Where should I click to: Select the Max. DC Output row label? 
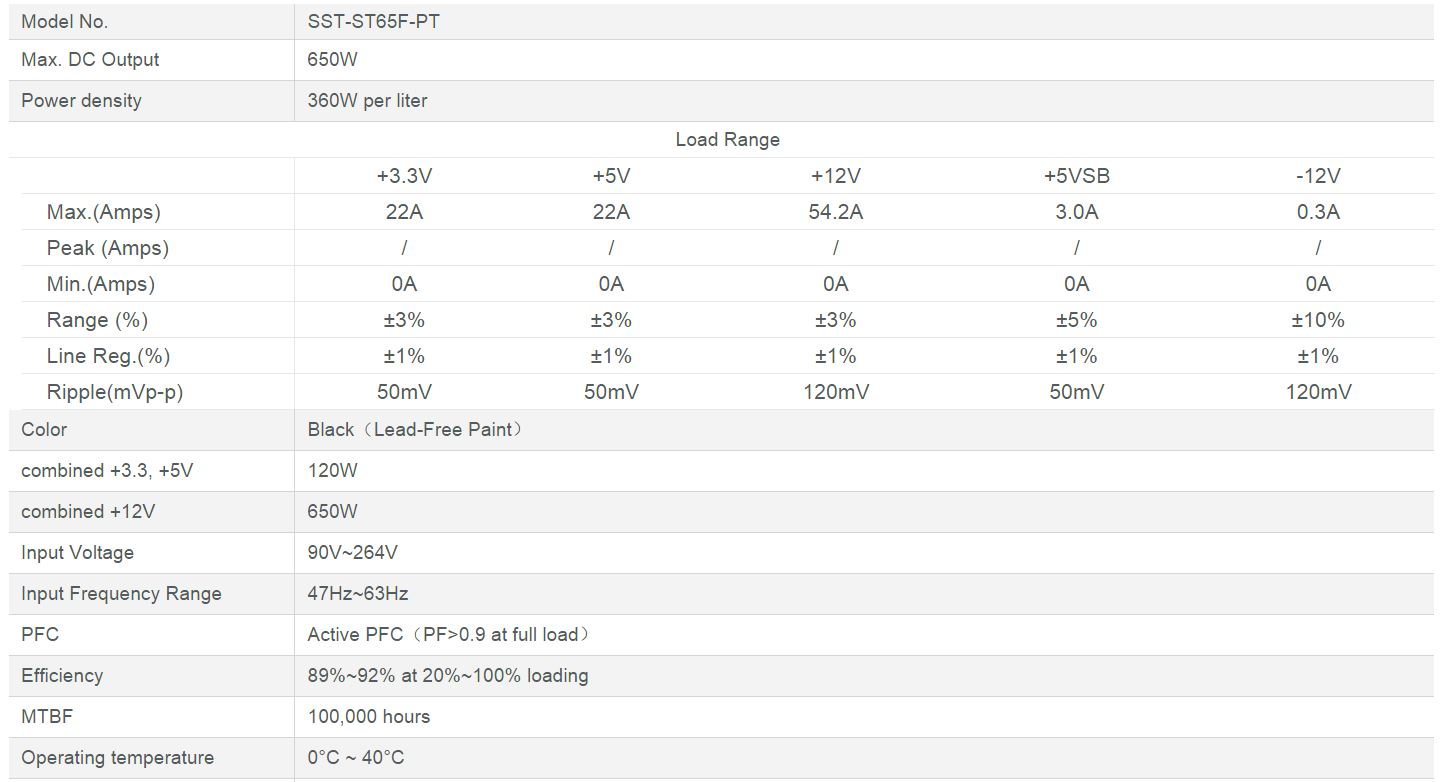click(x=90, y=60)
